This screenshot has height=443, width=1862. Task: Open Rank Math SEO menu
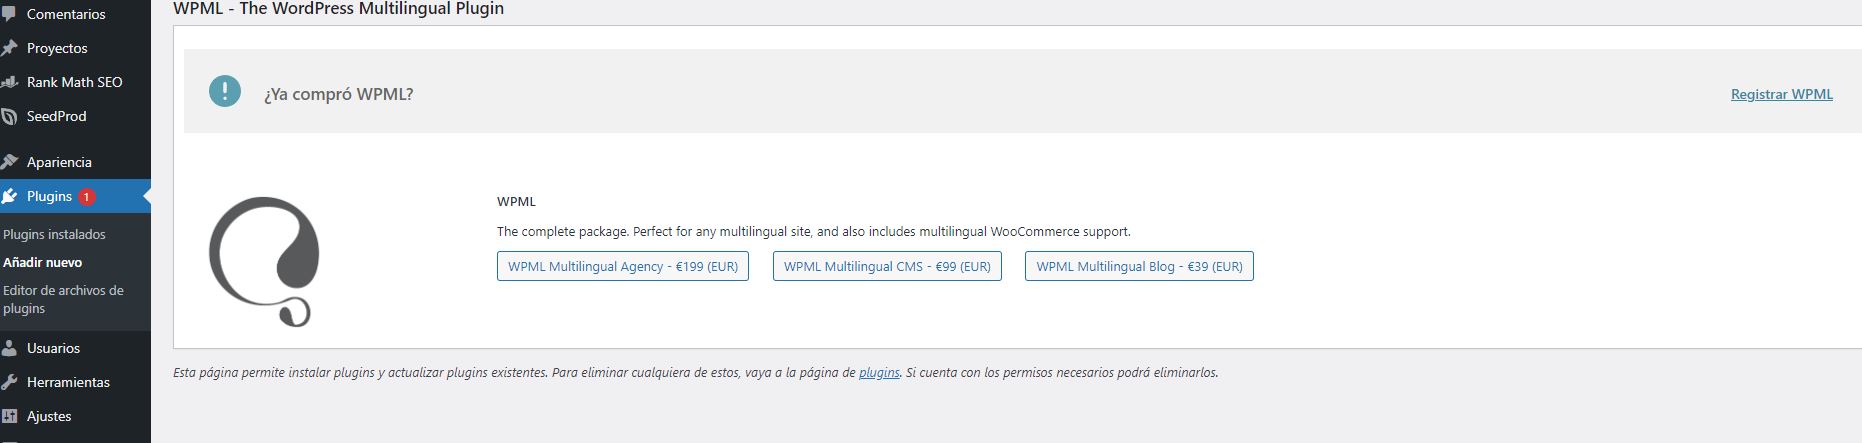pos(75,82)
